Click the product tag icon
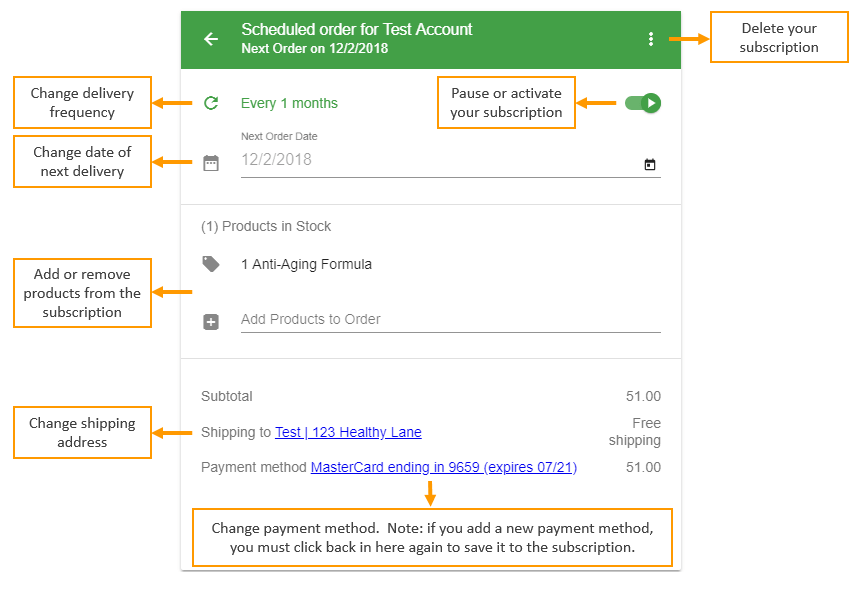 point(211,264)
